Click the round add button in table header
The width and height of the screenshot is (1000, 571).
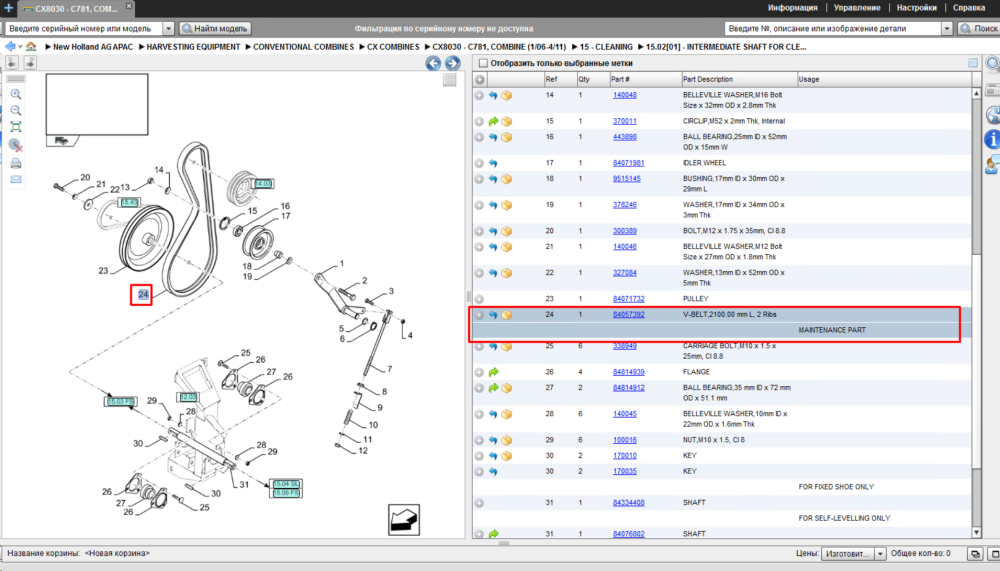click(480, 80)
